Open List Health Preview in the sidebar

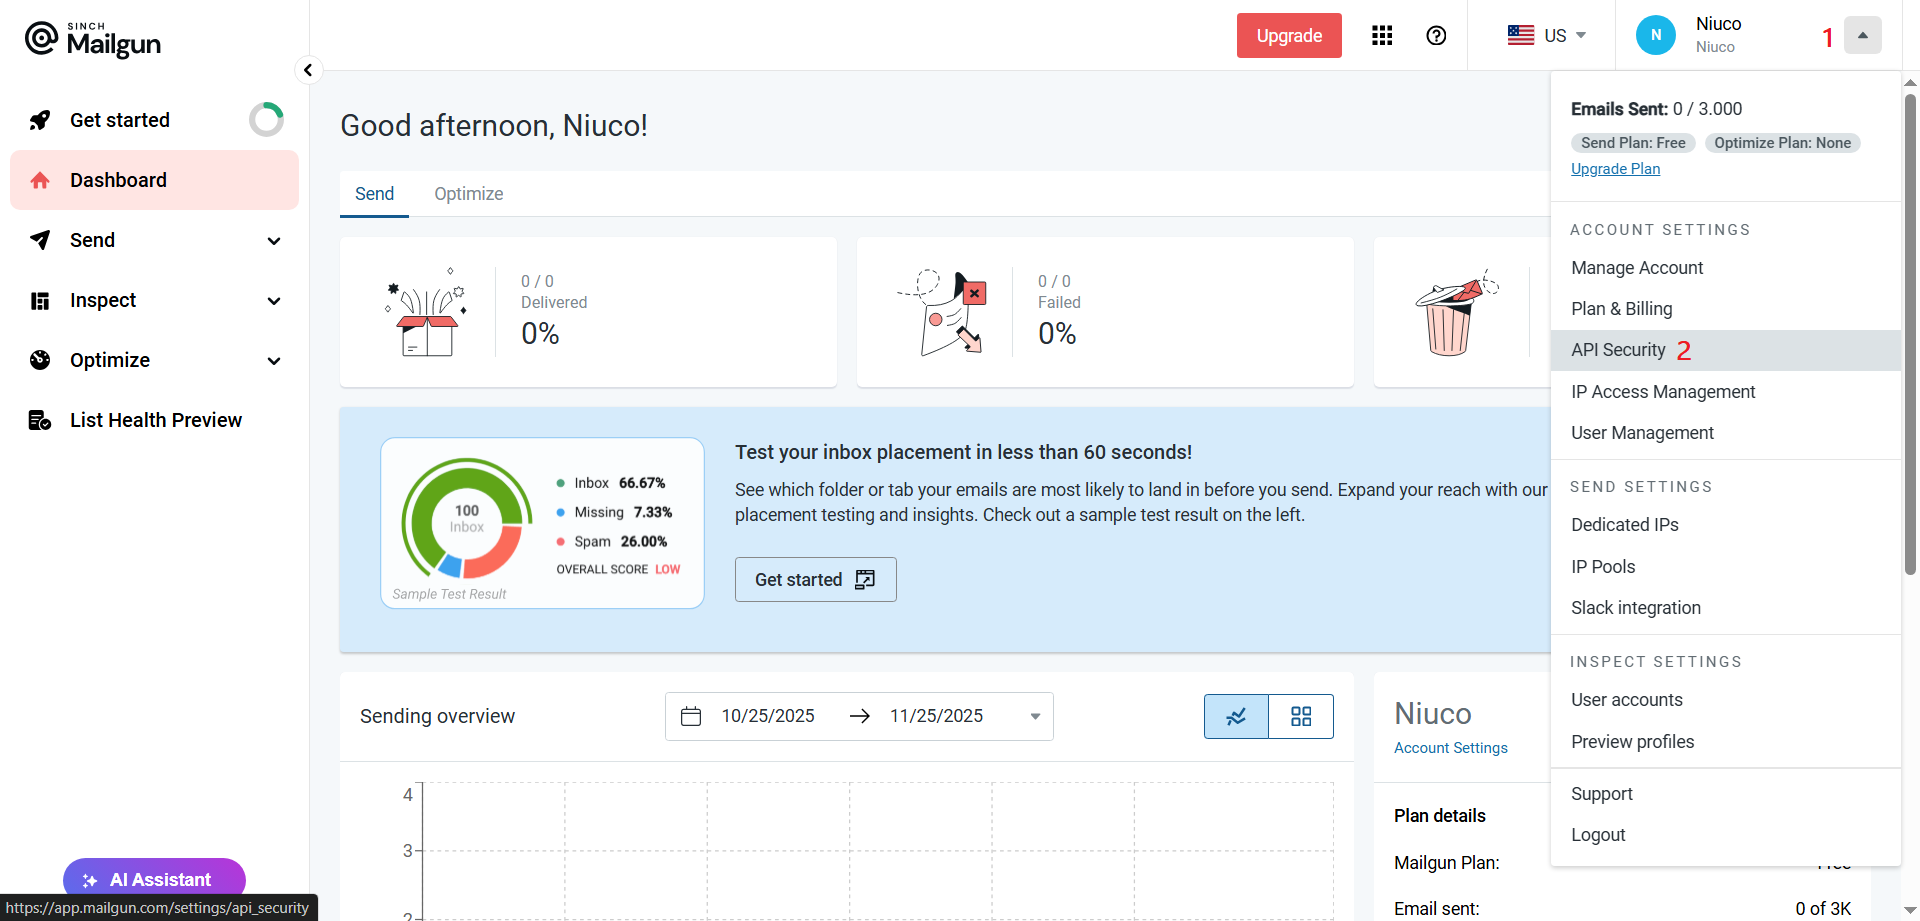point(154,420)
